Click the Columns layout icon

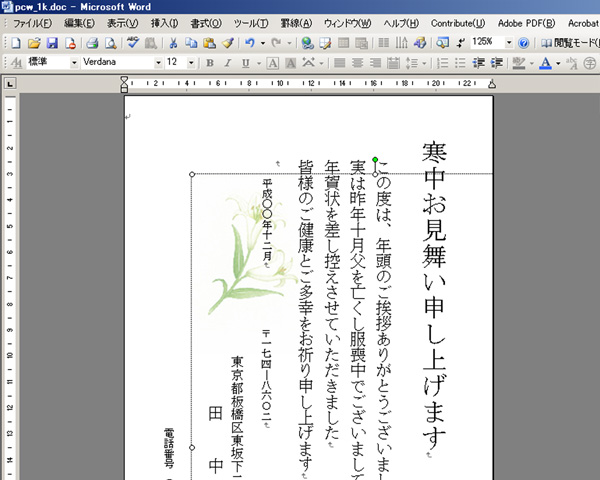383,42
